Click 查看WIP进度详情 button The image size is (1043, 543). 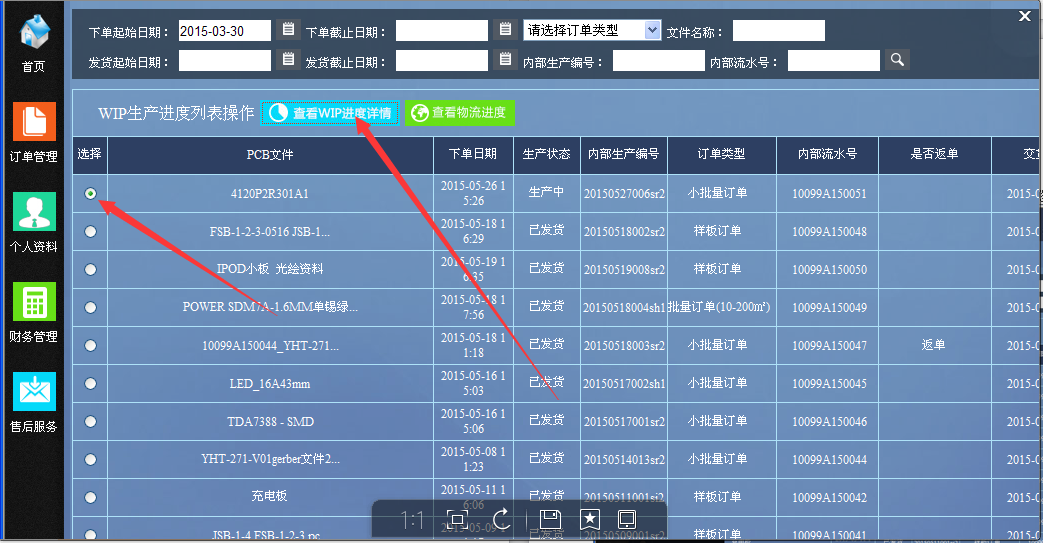330,113
